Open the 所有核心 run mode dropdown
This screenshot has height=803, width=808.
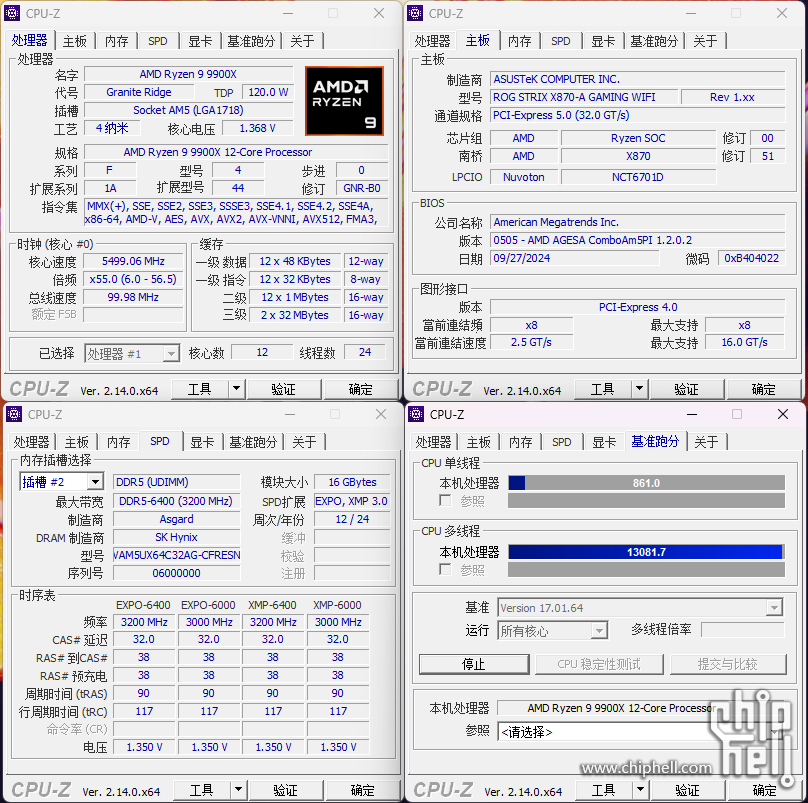[x=552, y=631]
